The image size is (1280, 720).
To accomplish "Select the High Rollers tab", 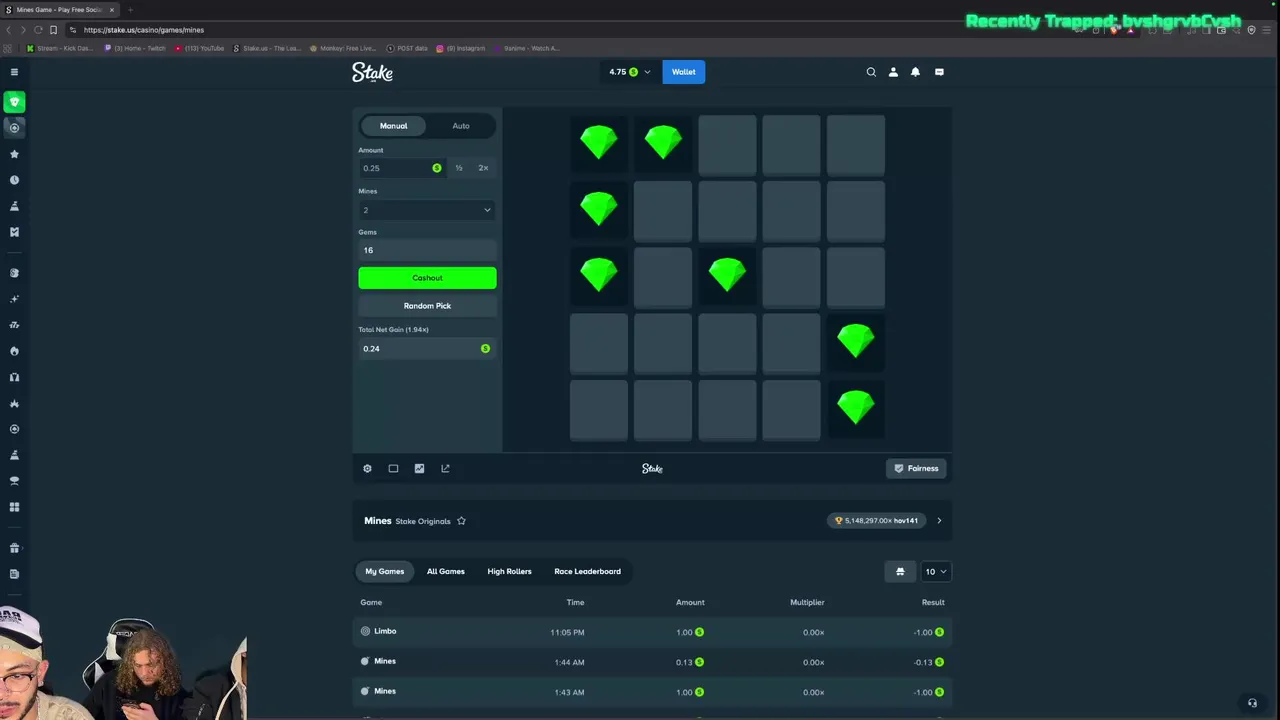I will [x=510, y=571].
